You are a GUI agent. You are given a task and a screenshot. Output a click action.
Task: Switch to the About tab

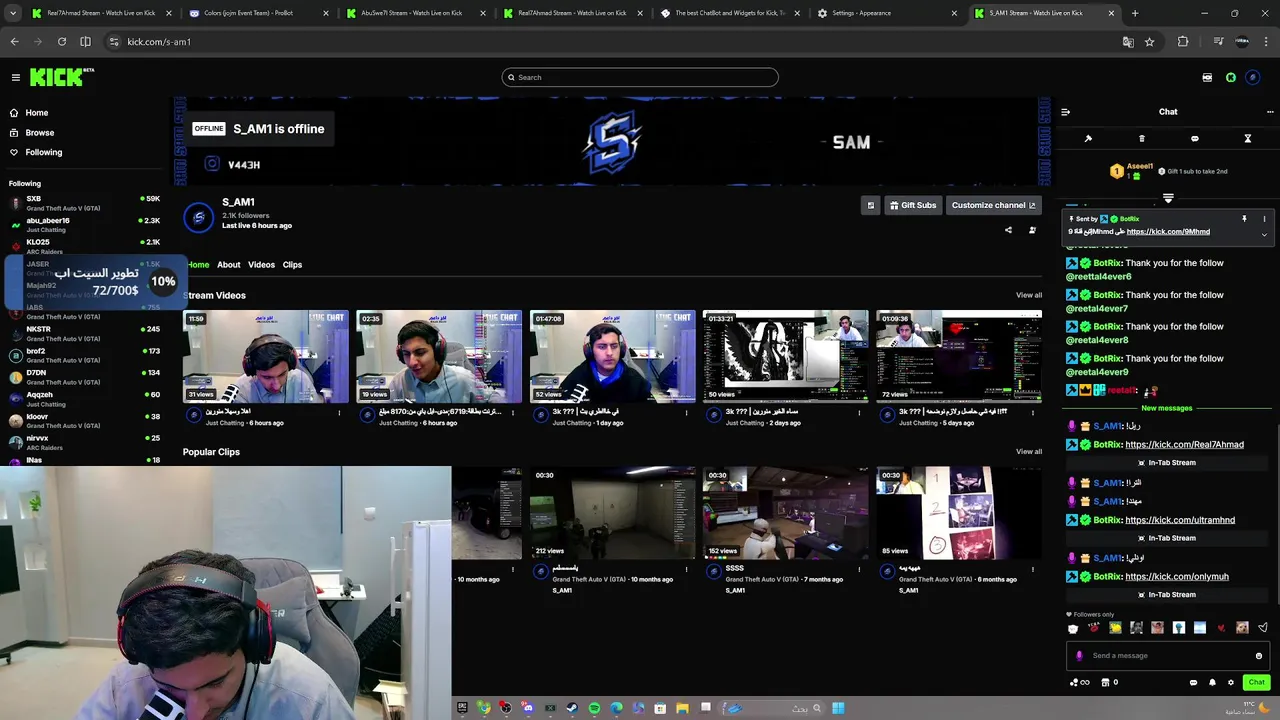[x=229, y=265]
